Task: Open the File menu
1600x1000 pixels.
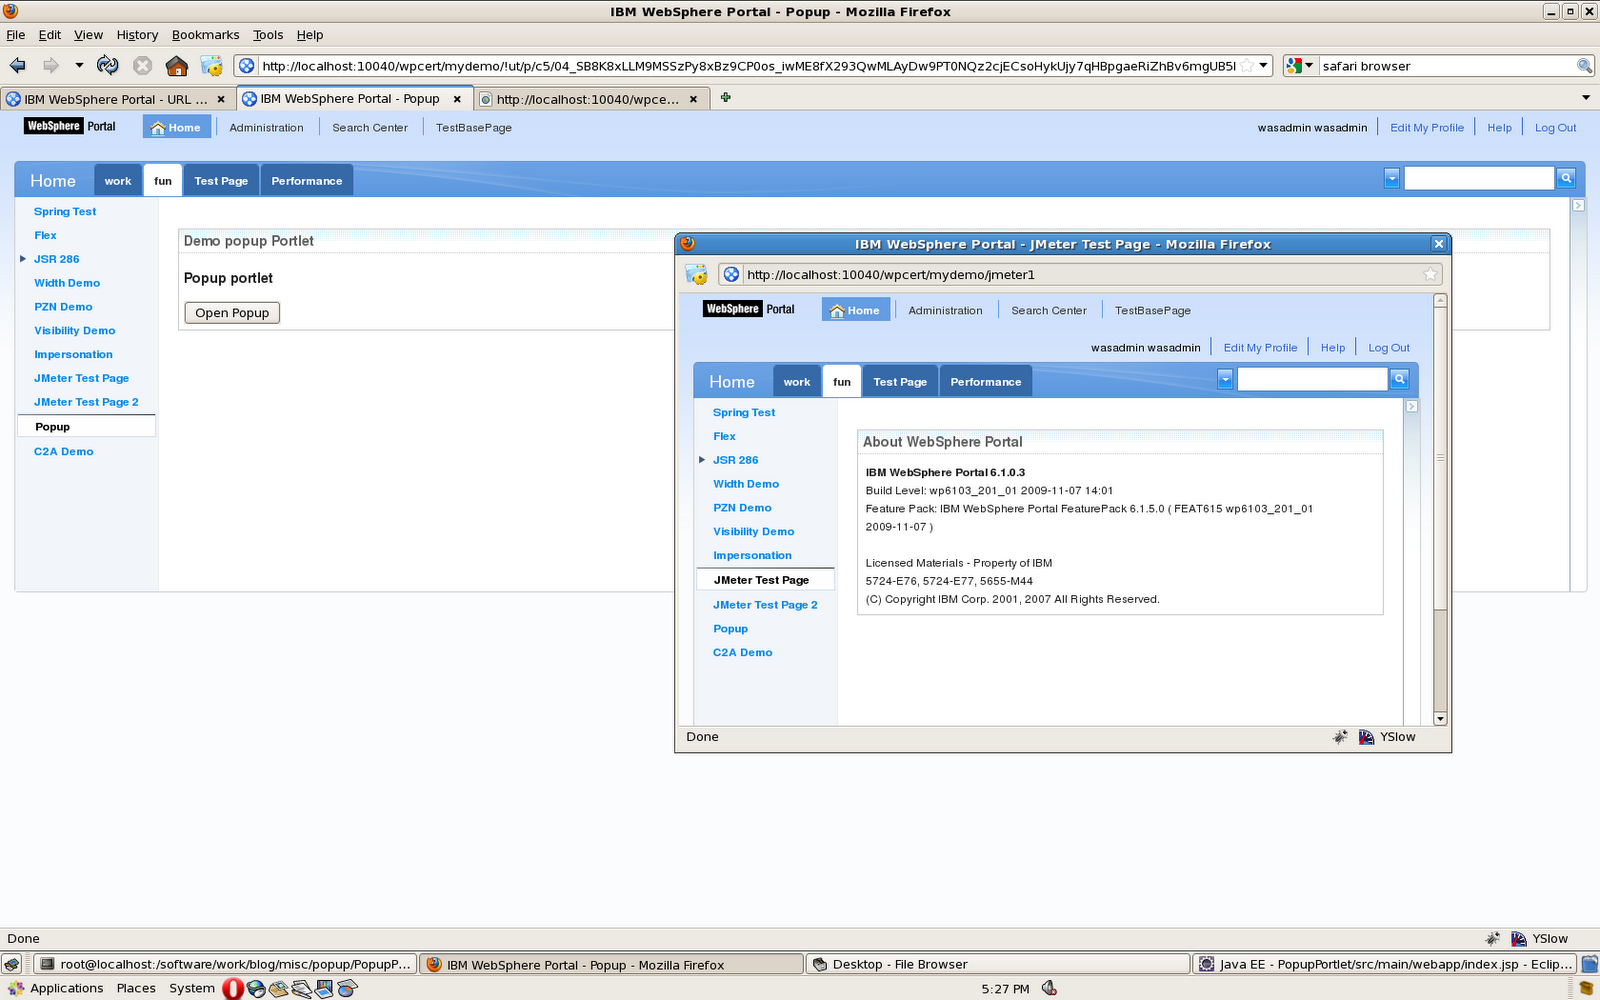Action: click(x=16, y=35)
